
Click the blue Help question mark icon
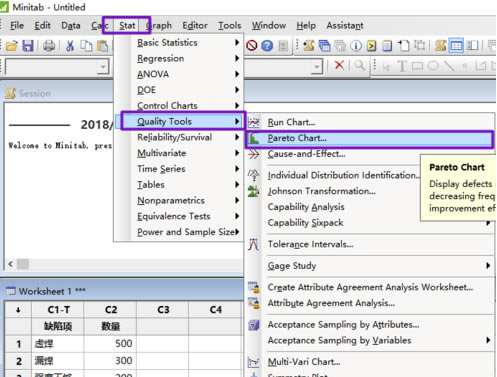point(267,45)
